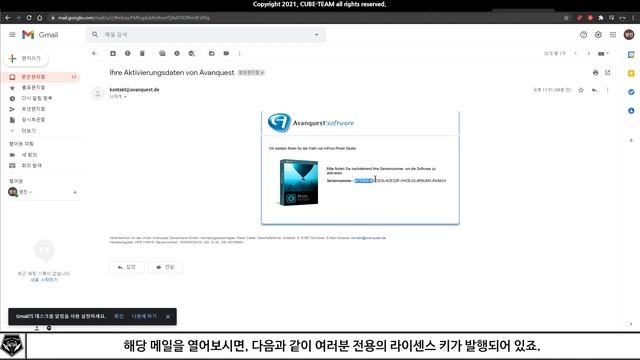Open Google apps grid icon

pyautogui.click(x=613, y=35)
